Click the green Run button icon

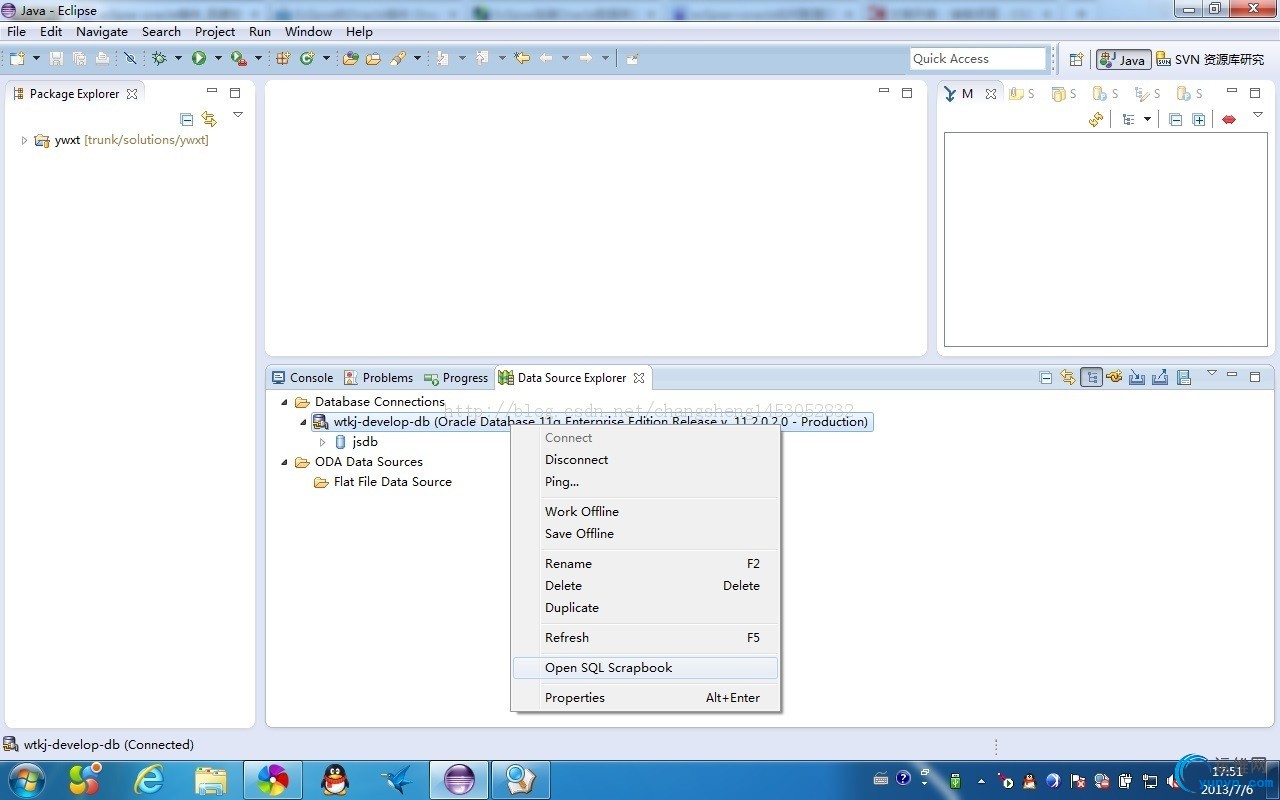point(199,59)
